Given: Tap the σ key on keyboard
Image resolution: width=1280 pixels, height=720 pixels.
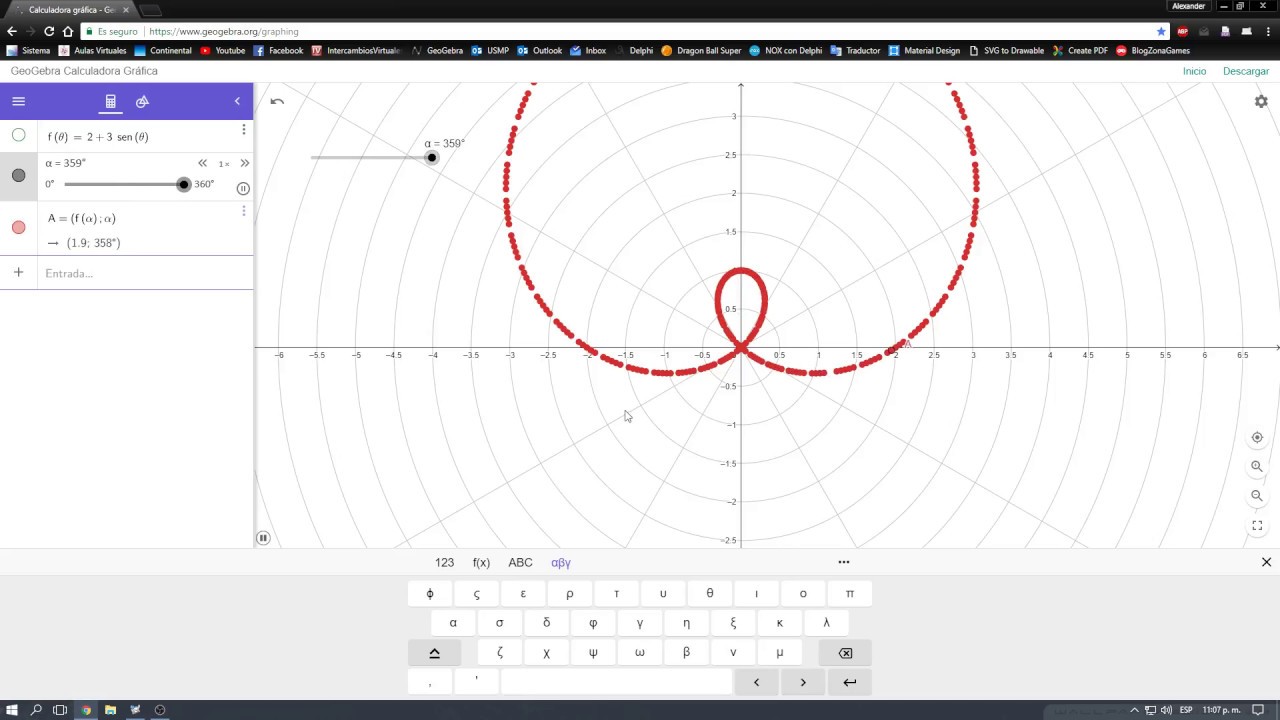Looking at the screenshot, I should (x=500, y=623).
